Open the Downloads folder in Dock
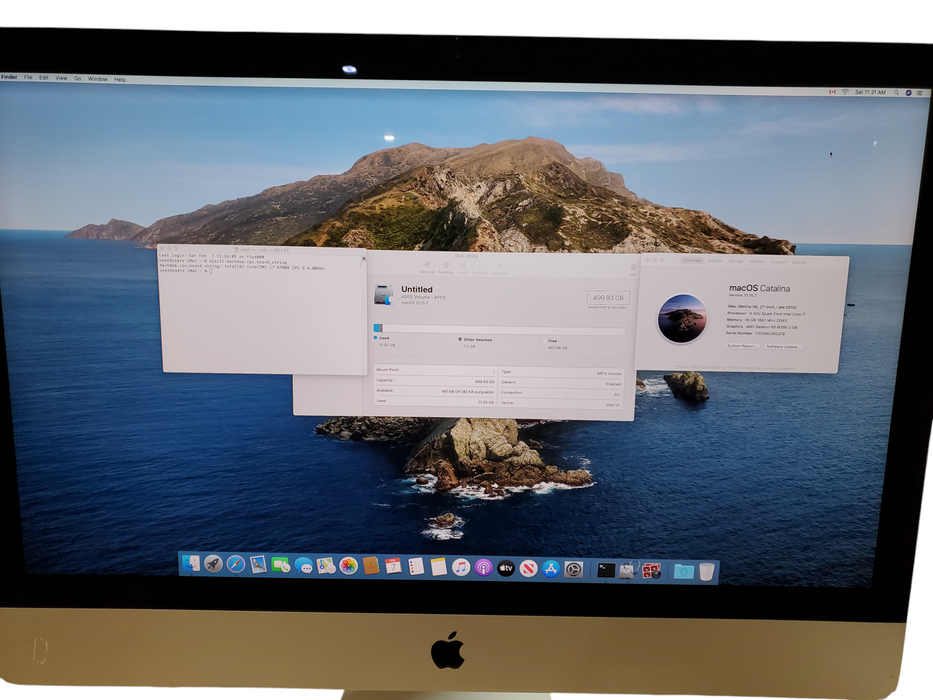This screenshot has height=700, width=933. (684, 573)
